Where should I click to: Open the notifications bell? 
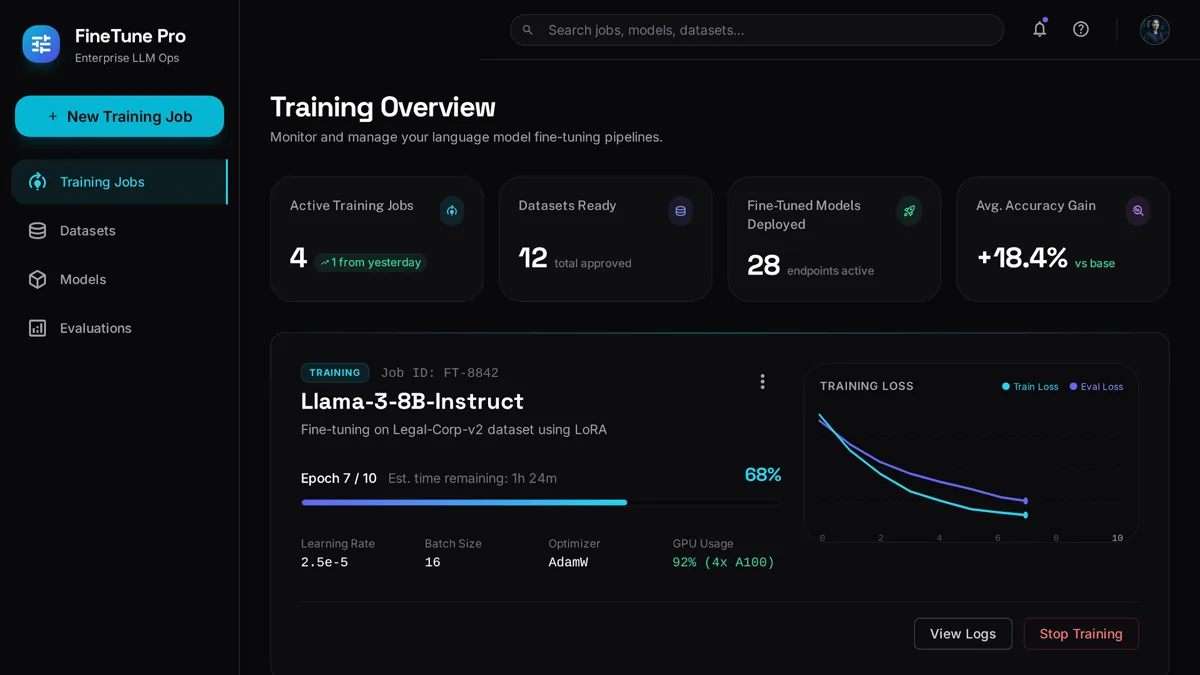[x=1040, y=29]
